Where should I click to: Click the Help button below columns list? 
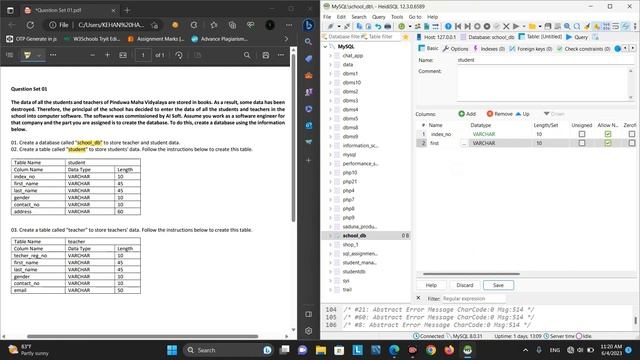(431, 285)
